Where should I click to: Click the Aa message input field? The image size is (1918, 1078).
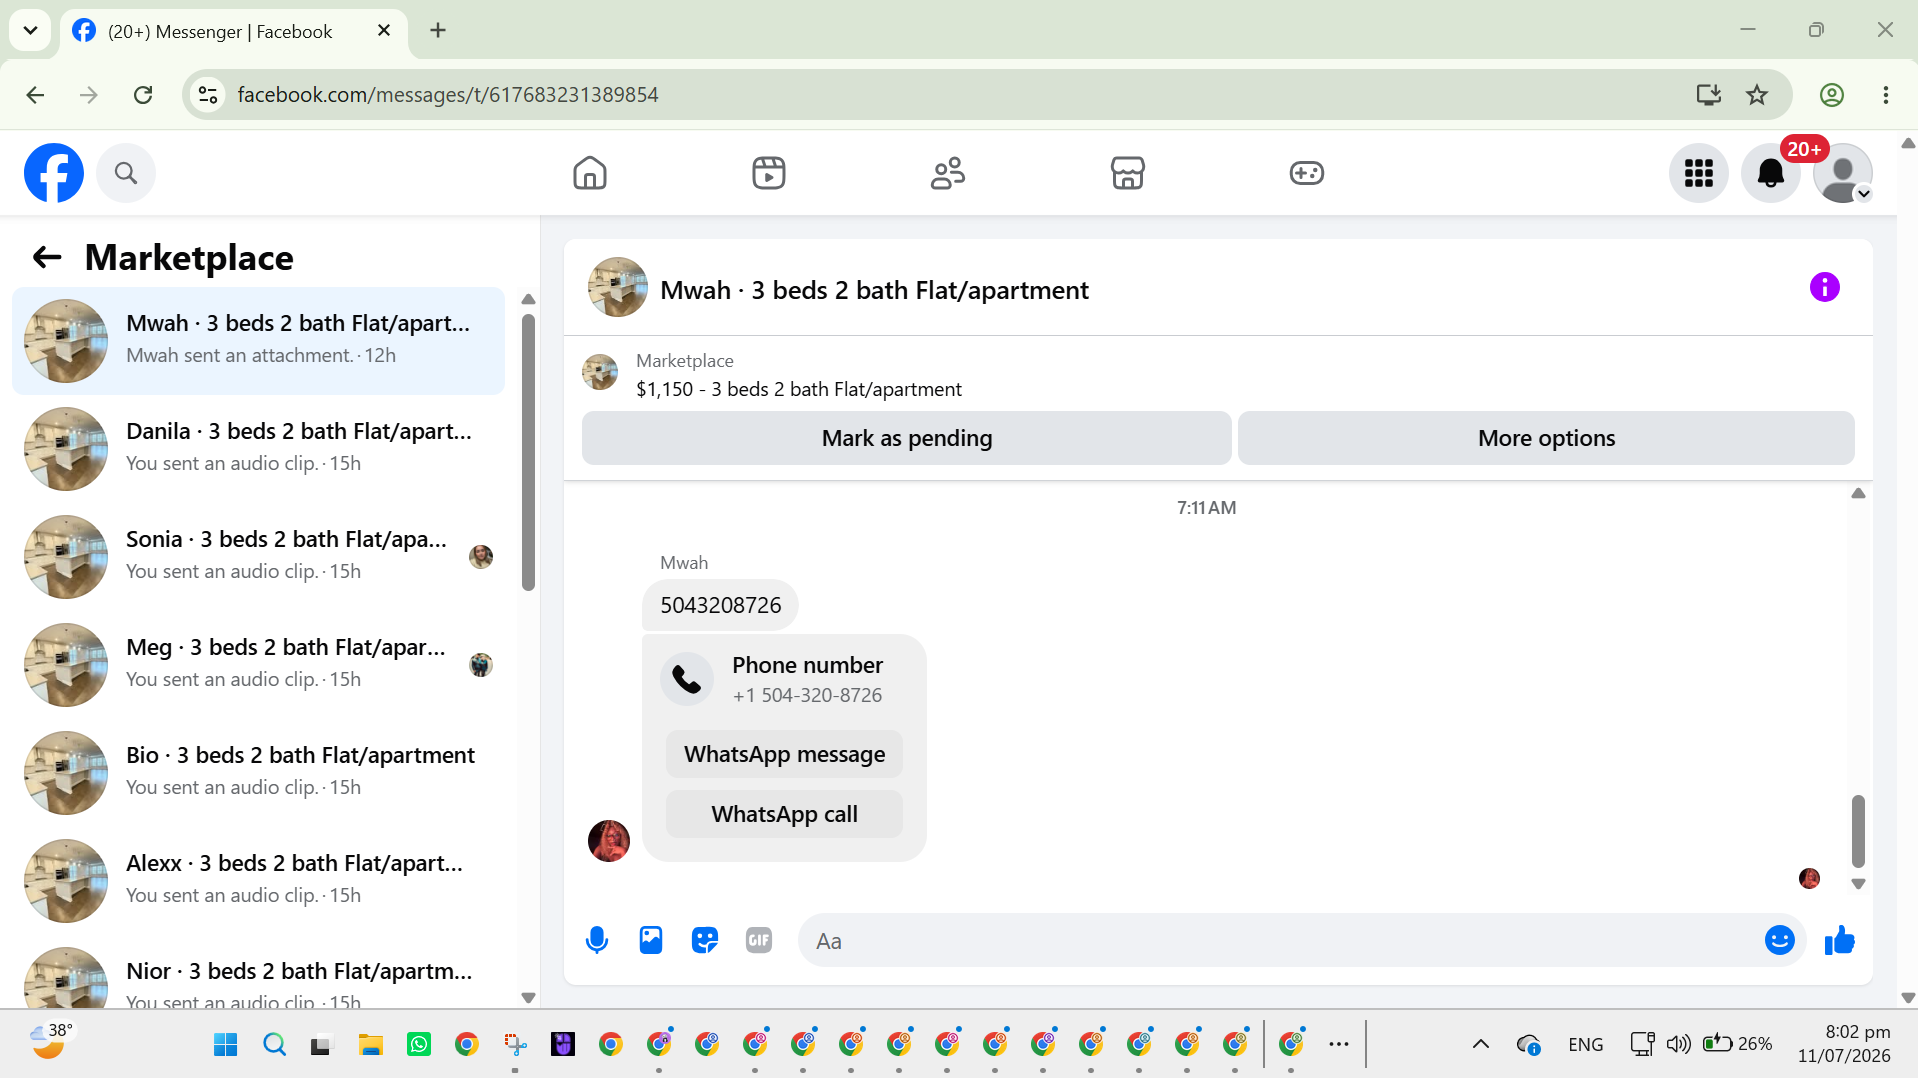pos(1280,941)
